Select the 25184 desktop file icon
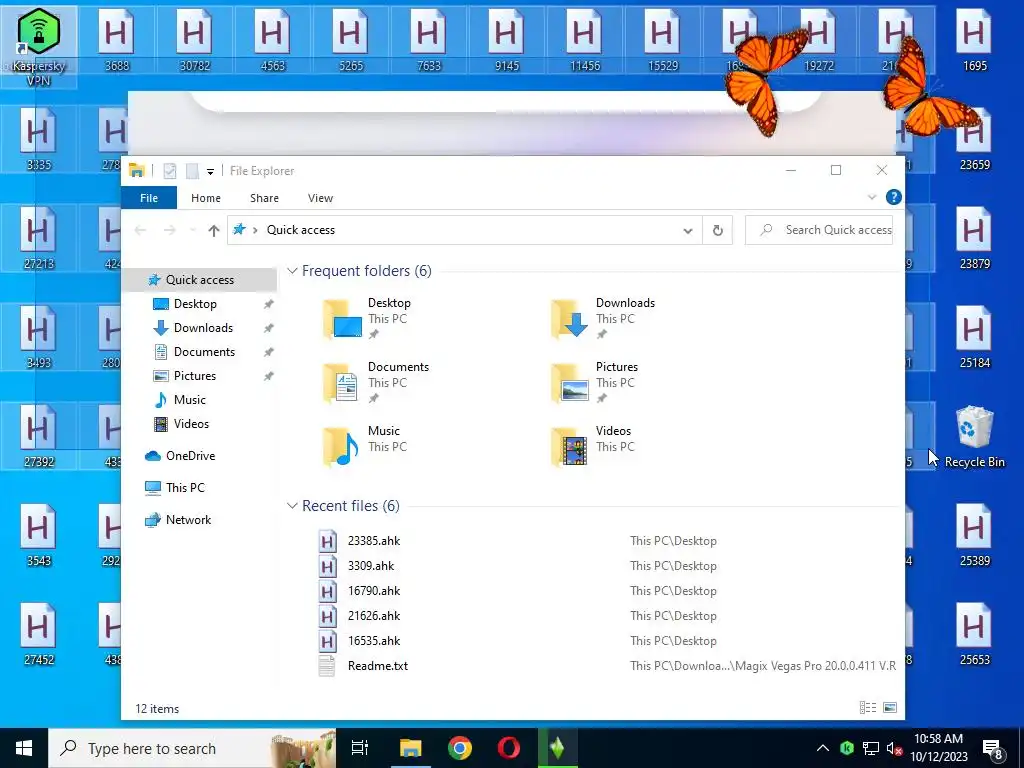 (x=974, y=336)
